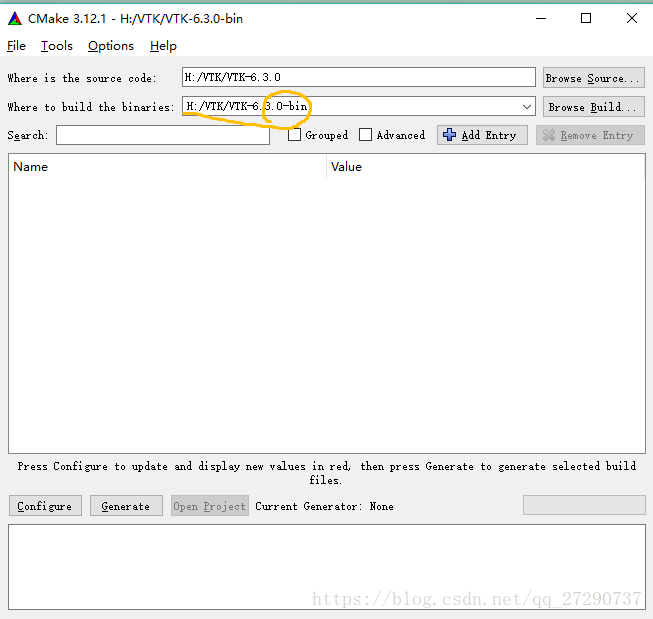Click the Remove Entry button
653x619 pixels.
[x=590, y=135]
